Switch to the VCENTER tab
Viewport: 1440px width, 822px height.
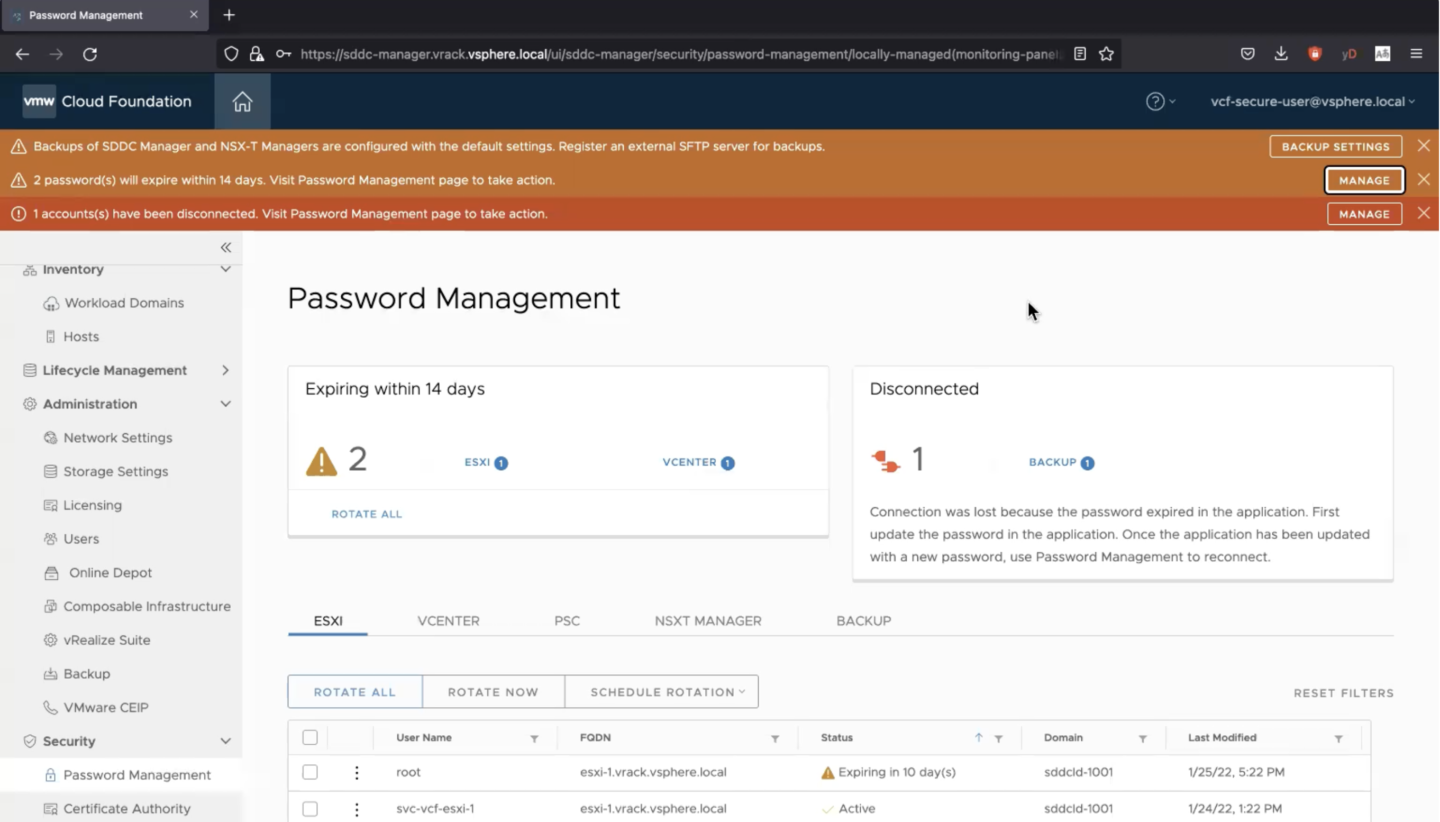(448, 620)
